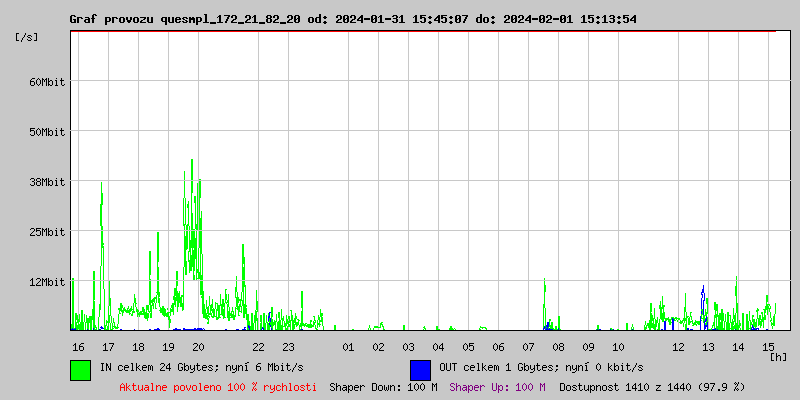Select hour 23 on the time axis

point(288,347)
